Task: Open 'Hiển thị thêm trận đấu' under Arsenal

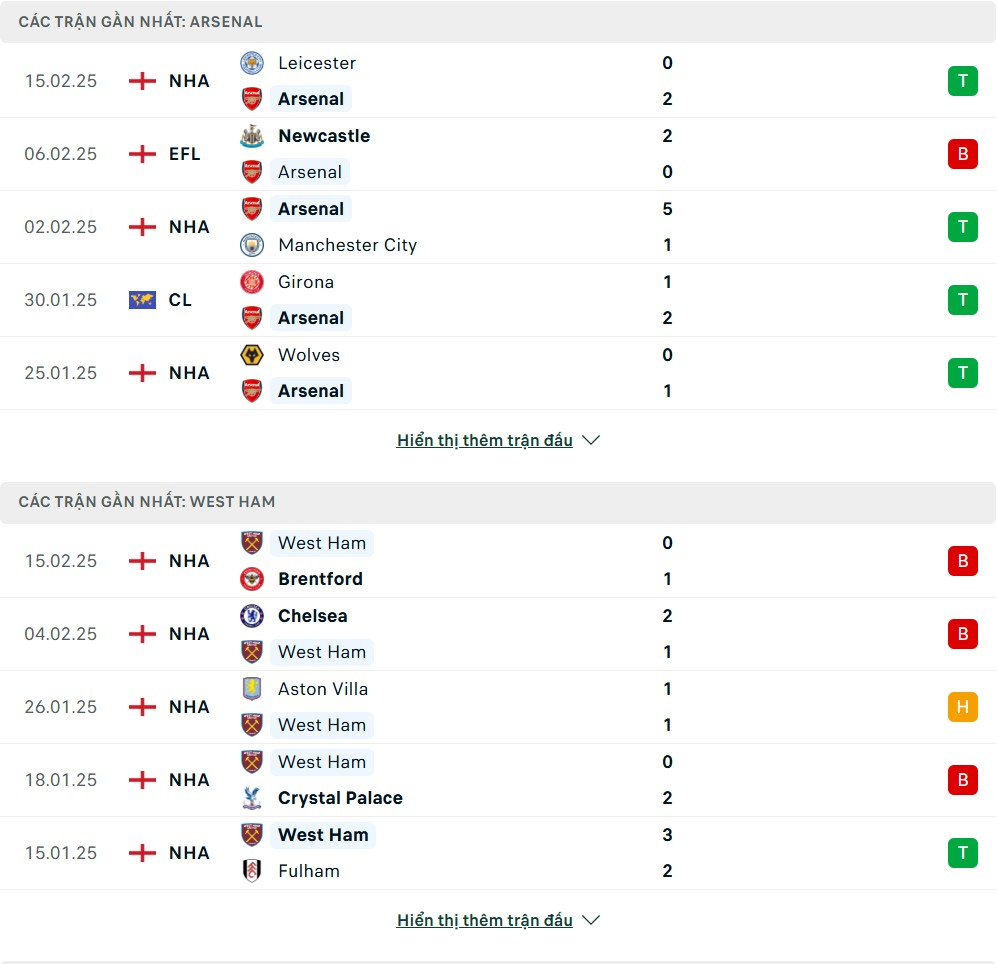Action: point(485,440)
